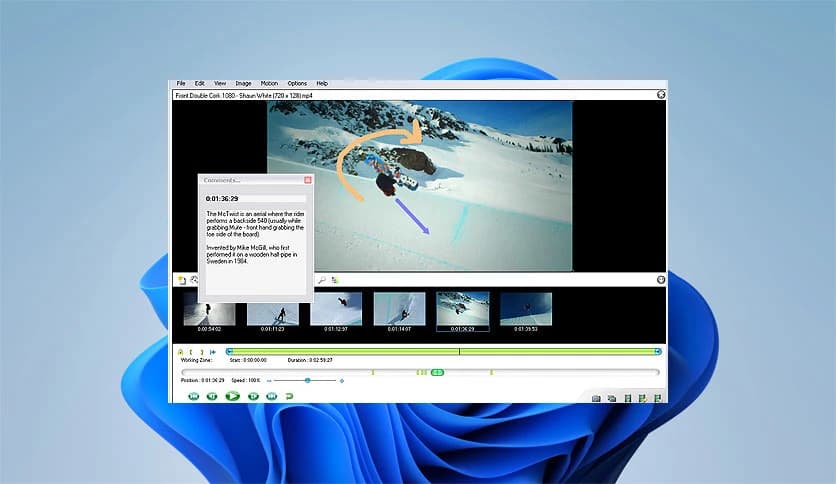The height and width of the screenshot is (484, 836).
Task: Click the key image marker left of the playhead cluster on the position bar
Action: (x=373, y=373)
